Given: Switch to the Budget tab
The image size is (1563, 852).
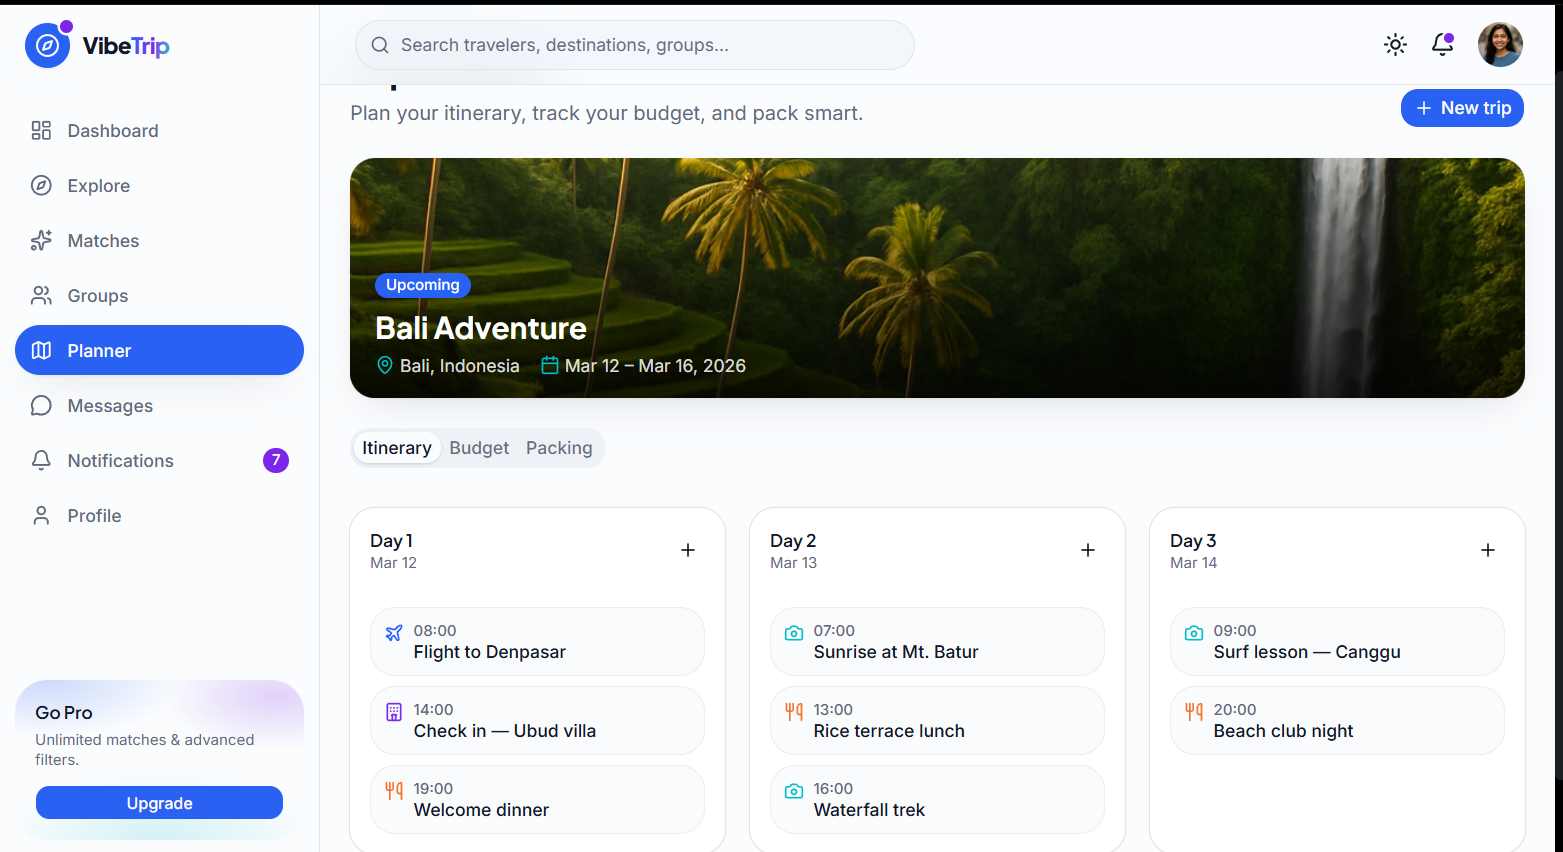Looking at the screenshot, I should click(479, 448).
